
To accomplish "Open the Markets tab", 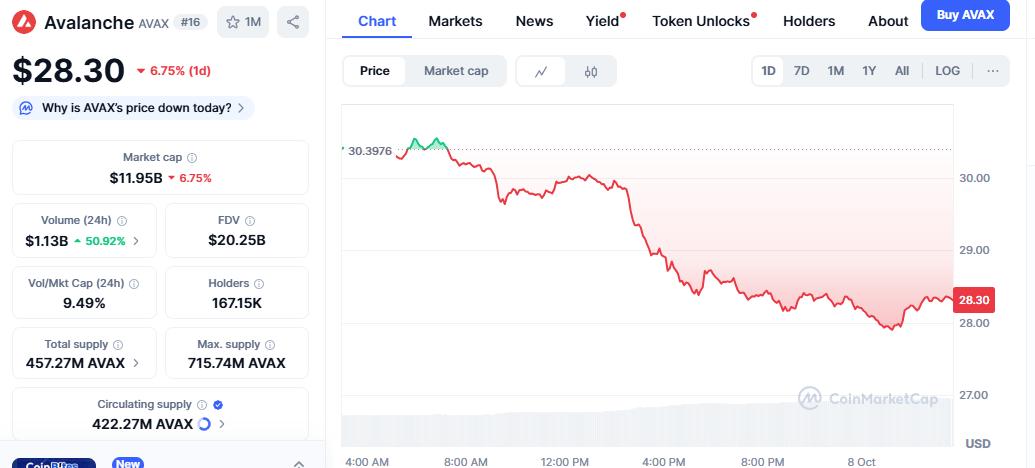I will (455, 21).
